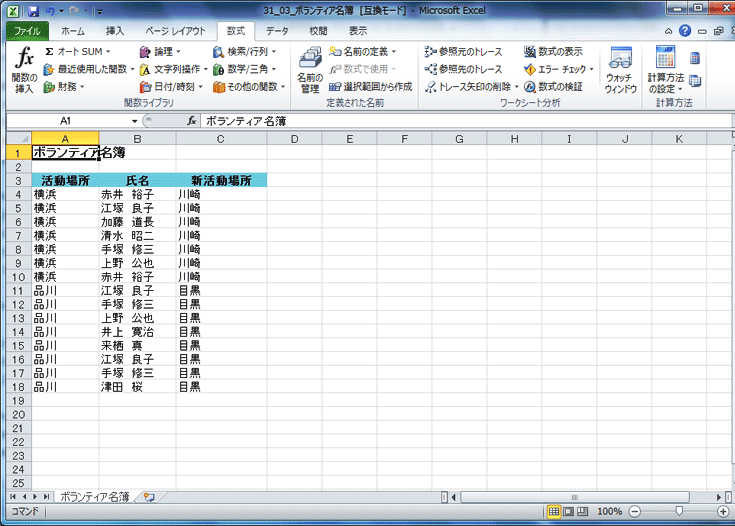Click the Calculate Sheet icon

pyautogui.click(x=695, y=81)
